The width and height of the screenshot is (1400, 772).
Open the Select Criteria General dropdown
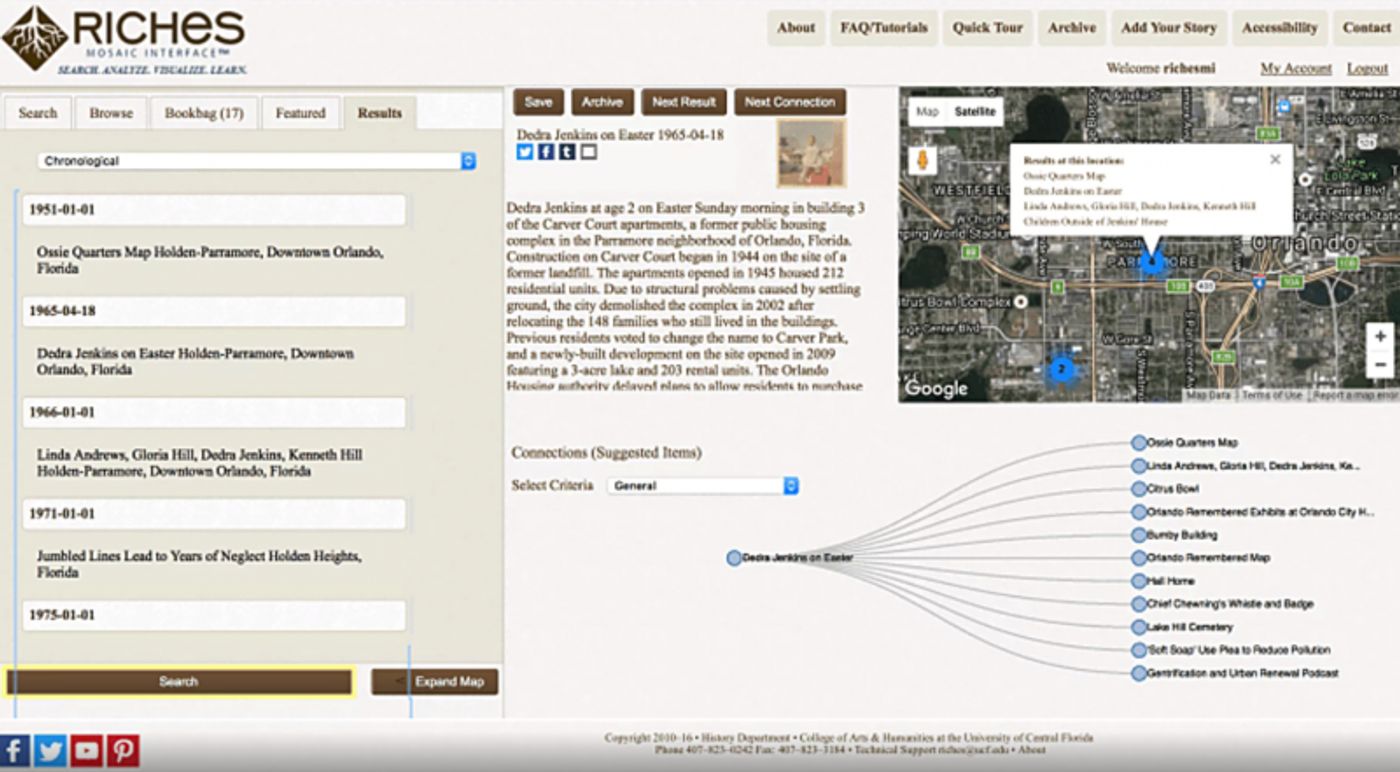pyautogui.click(x=703, y=486)
